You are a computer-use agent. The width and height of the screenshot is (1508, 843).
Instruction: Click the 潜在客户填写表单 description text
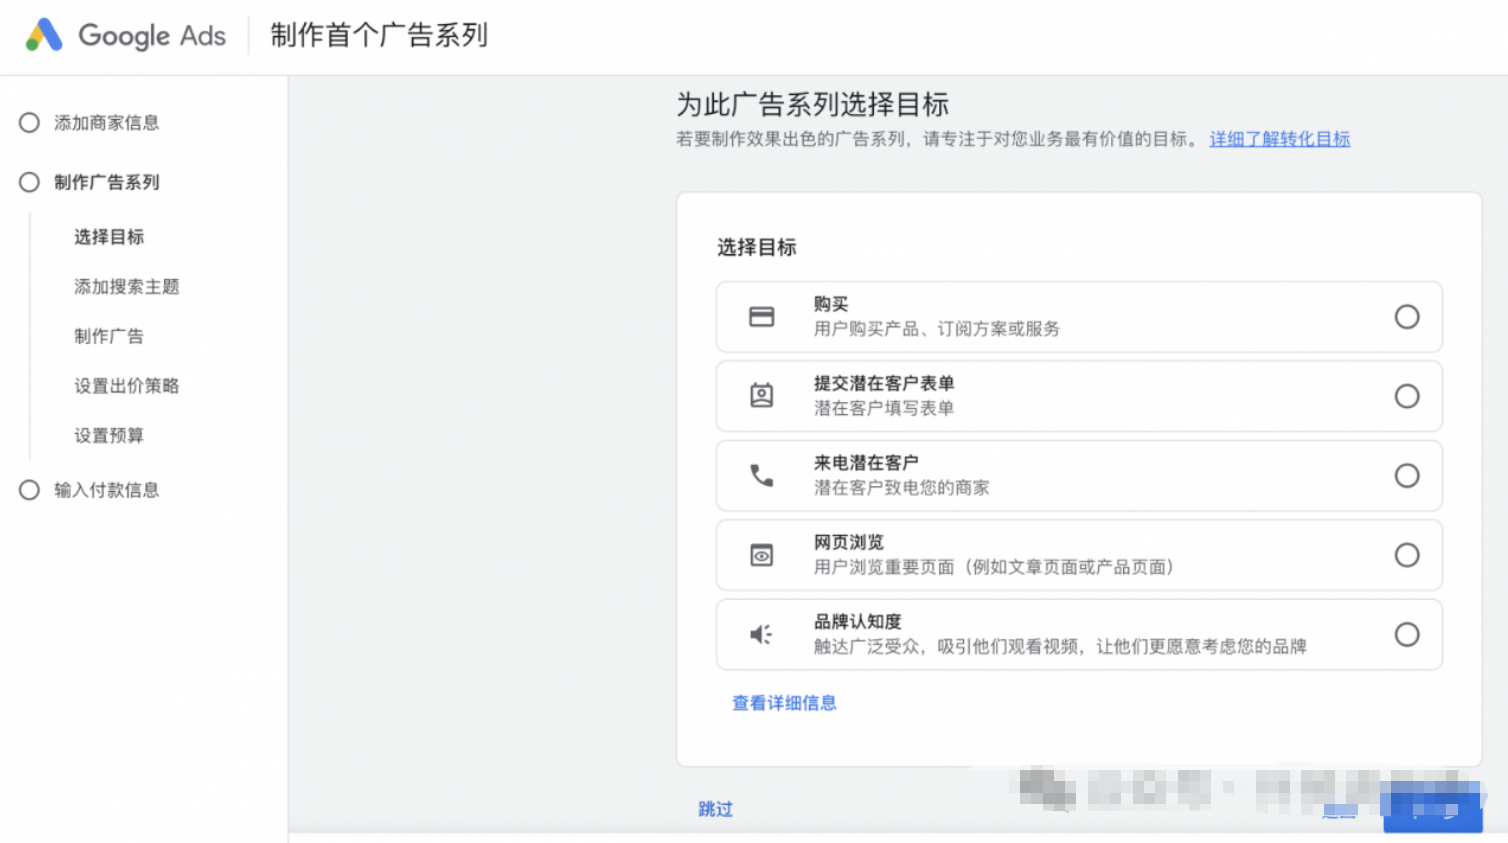(884, 408)
